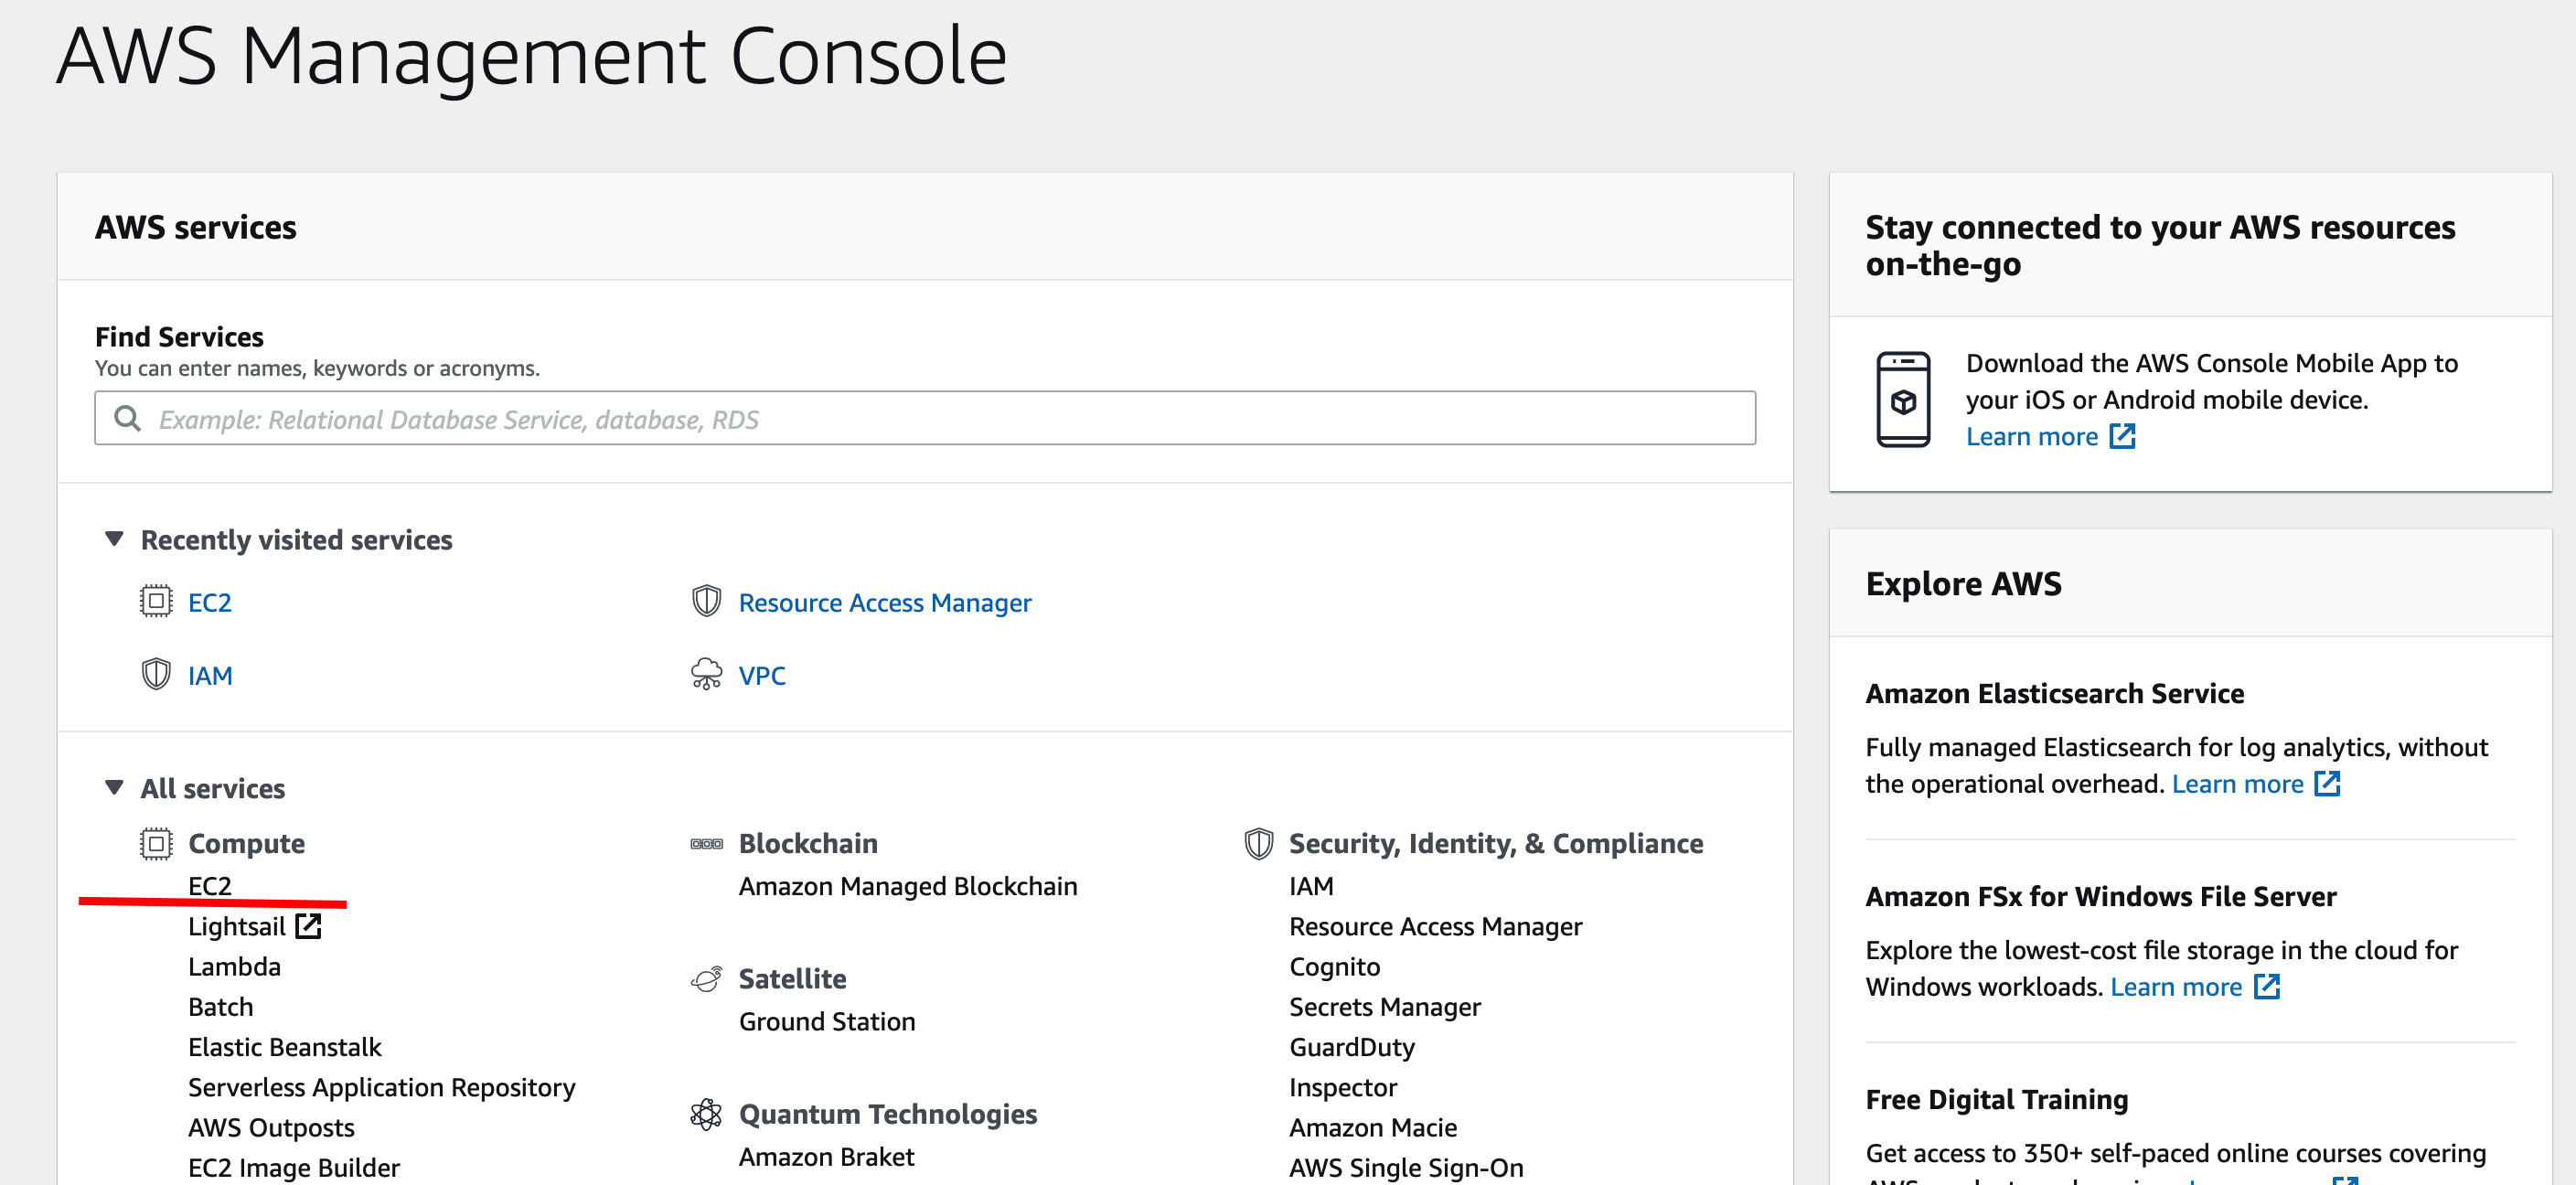Open the Mobile App Learn more link
The height and width of the screenshot is (1185, 2576).
2032,436
